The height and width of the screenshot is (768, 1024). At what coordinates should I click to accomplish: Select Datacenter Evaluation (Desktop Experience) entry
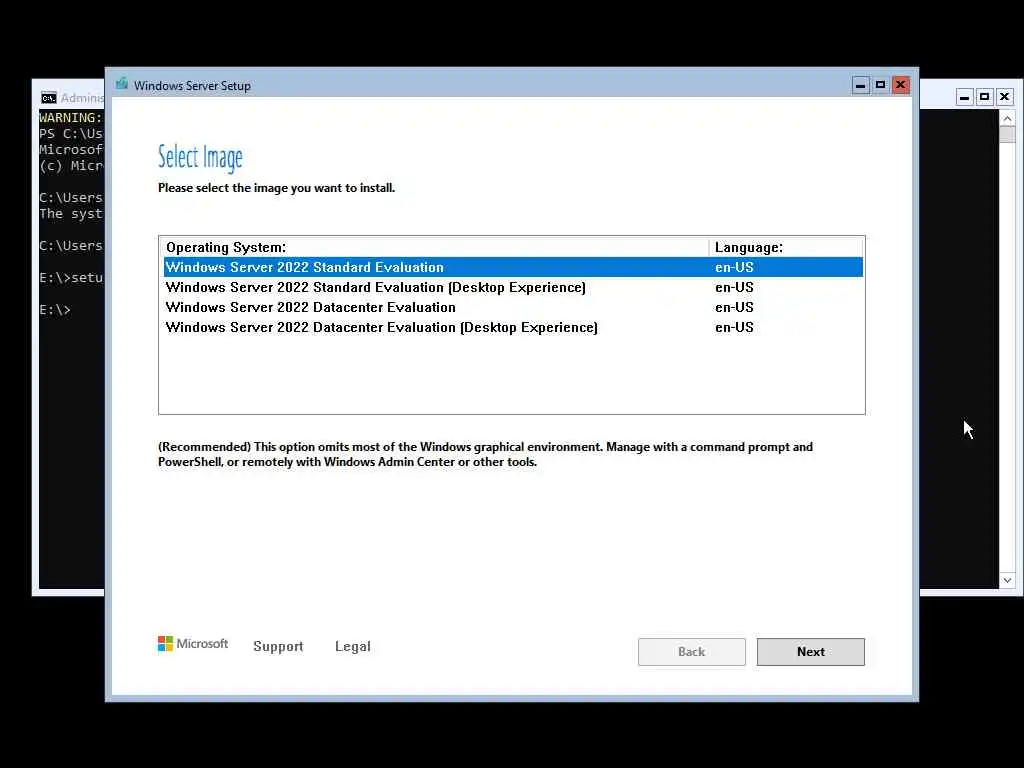pyautogui.click(x=513, y=327)
